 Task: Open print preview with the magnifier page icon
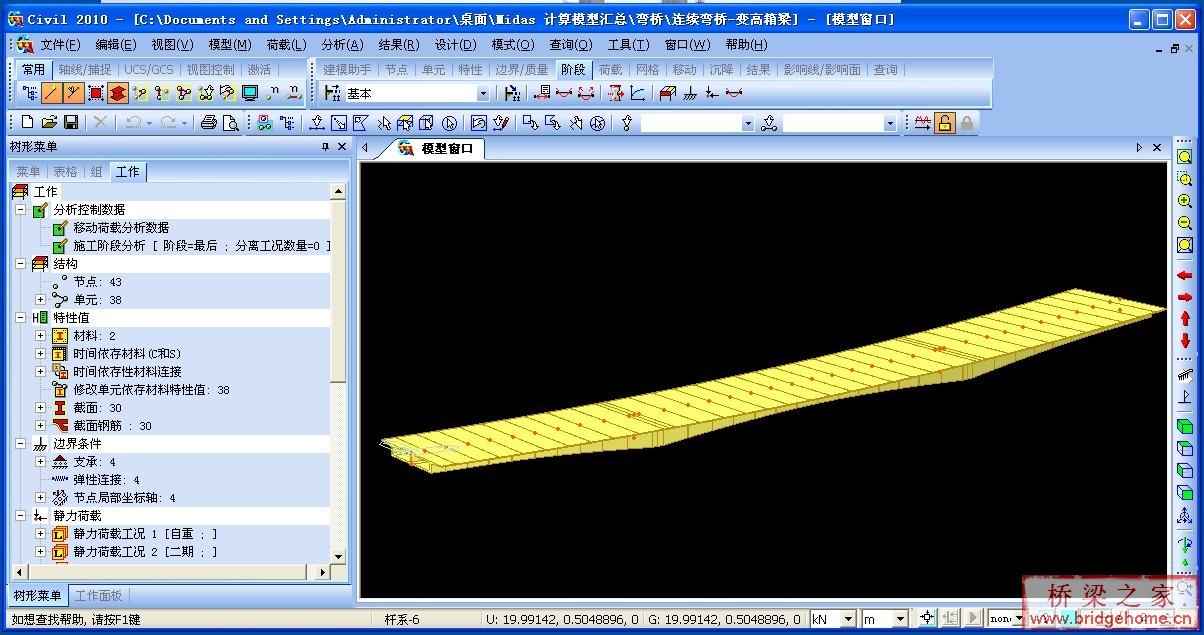coord(231,123)
